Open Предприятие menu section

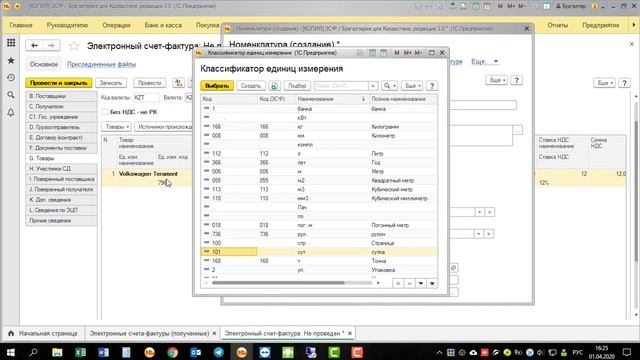(600, 25)
